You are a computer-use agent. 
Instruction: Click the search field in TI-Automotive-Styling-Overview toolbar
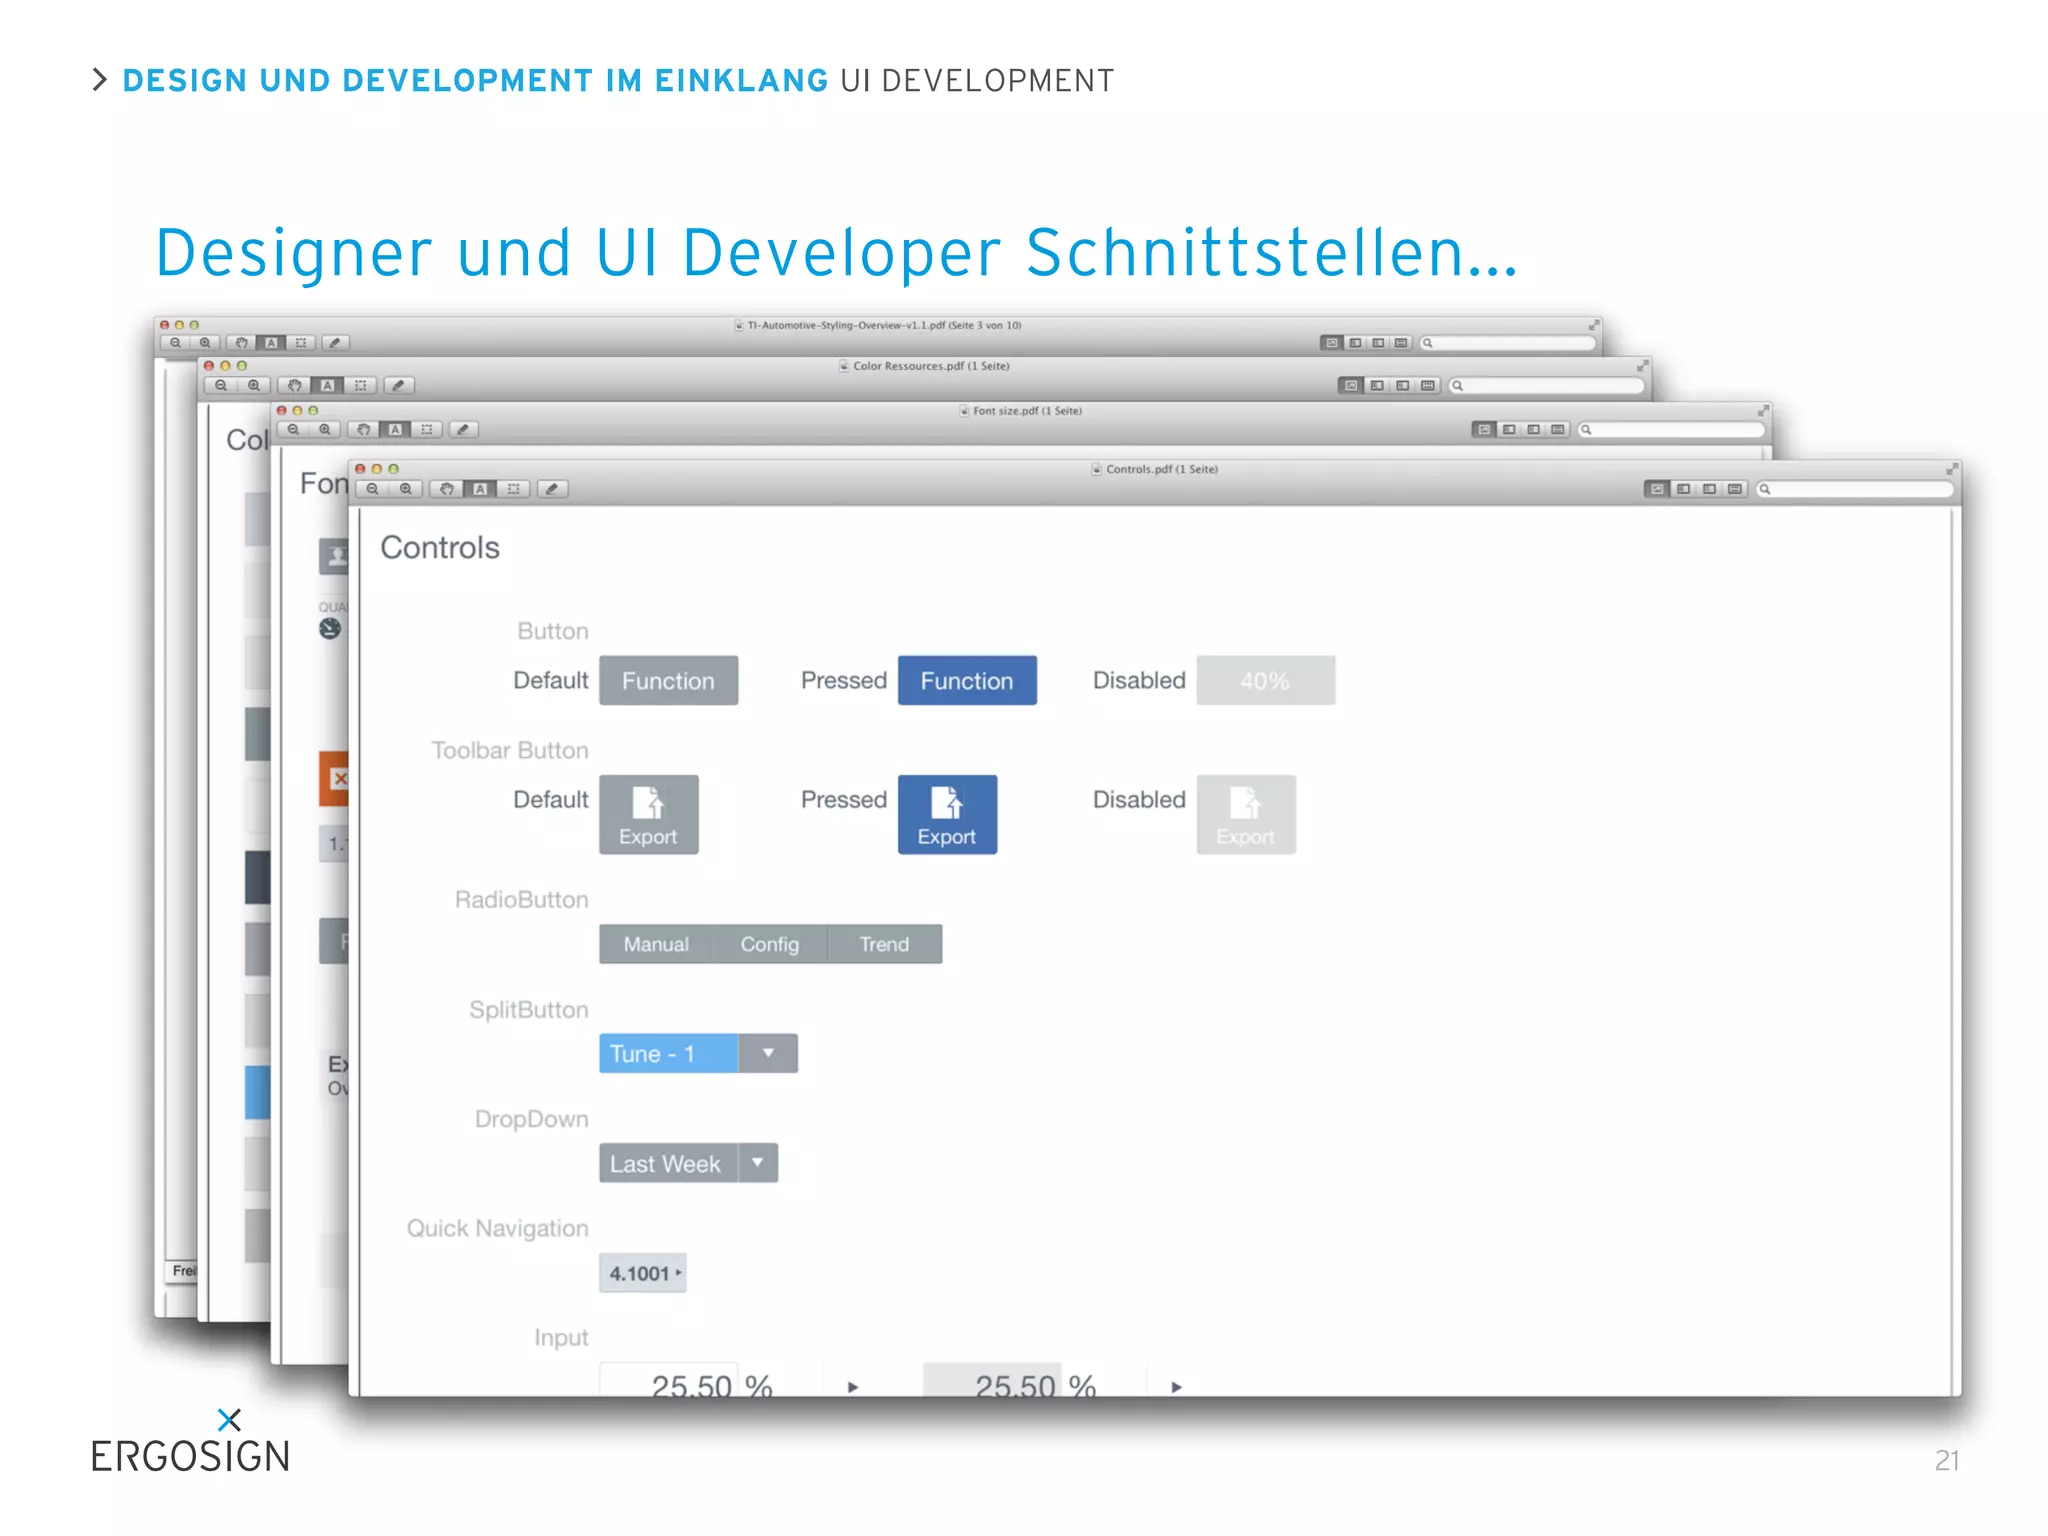pos(1507,343)
